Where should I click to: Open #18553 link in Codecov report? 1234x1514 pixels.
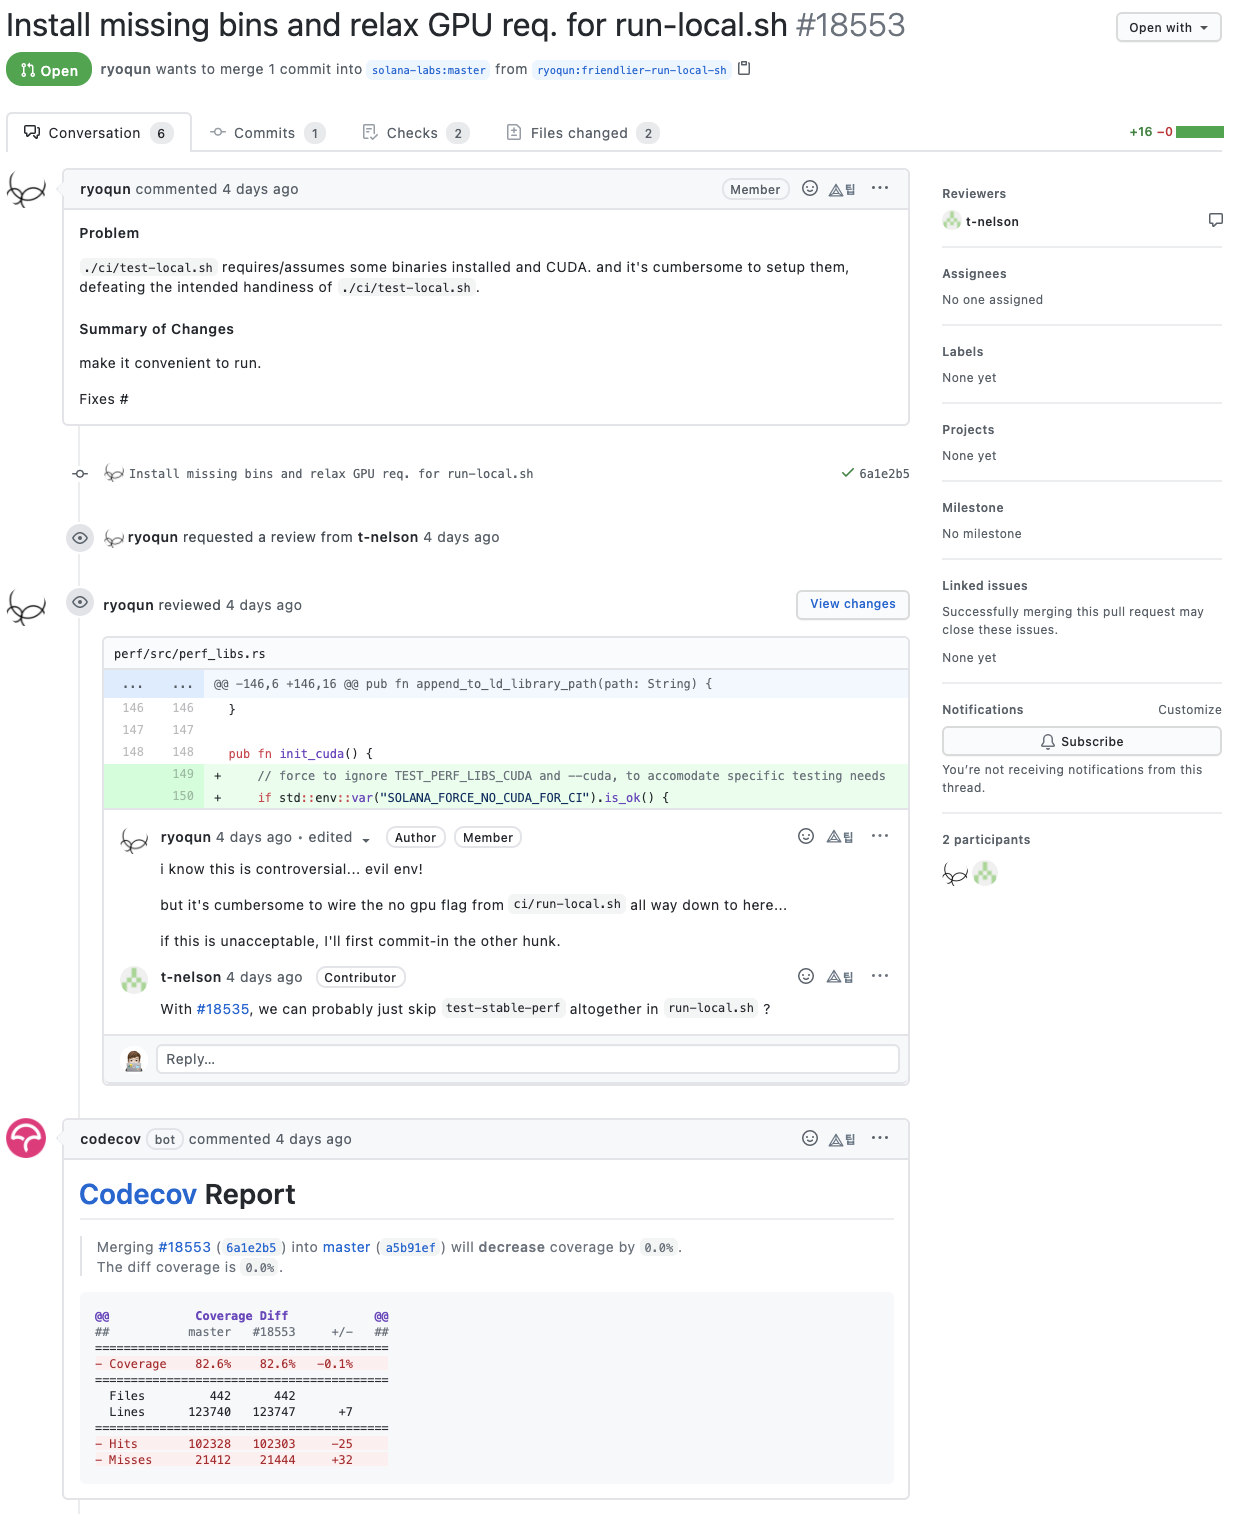click(x=185, y=1247)
